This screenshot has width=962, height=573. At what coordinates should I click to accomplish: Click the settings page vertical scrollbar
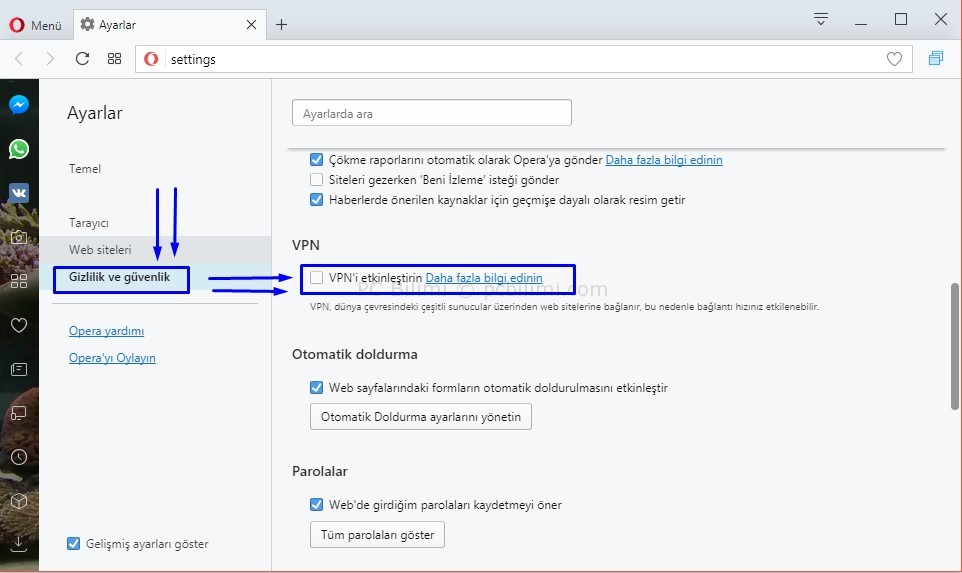coord(955,346)
